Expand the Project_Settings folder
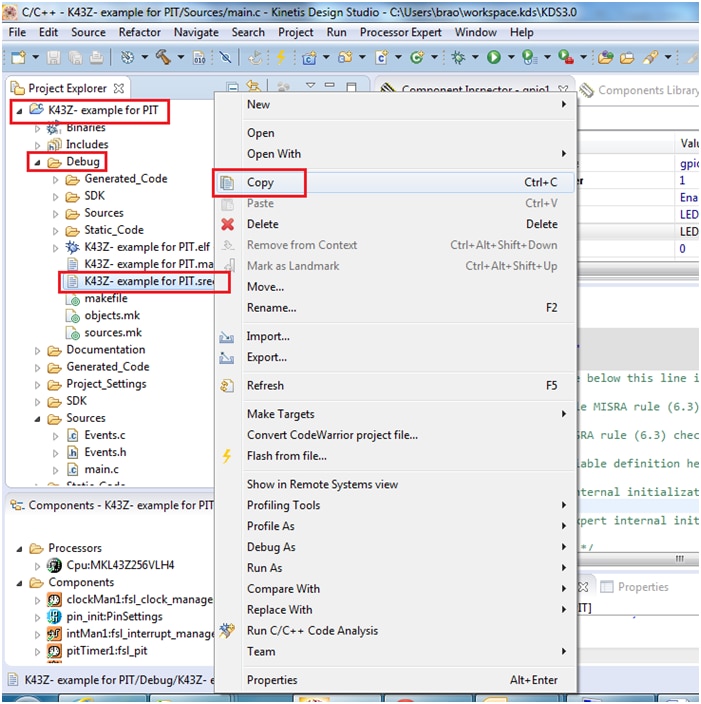The image size is (701, 704). pos(37,385)
